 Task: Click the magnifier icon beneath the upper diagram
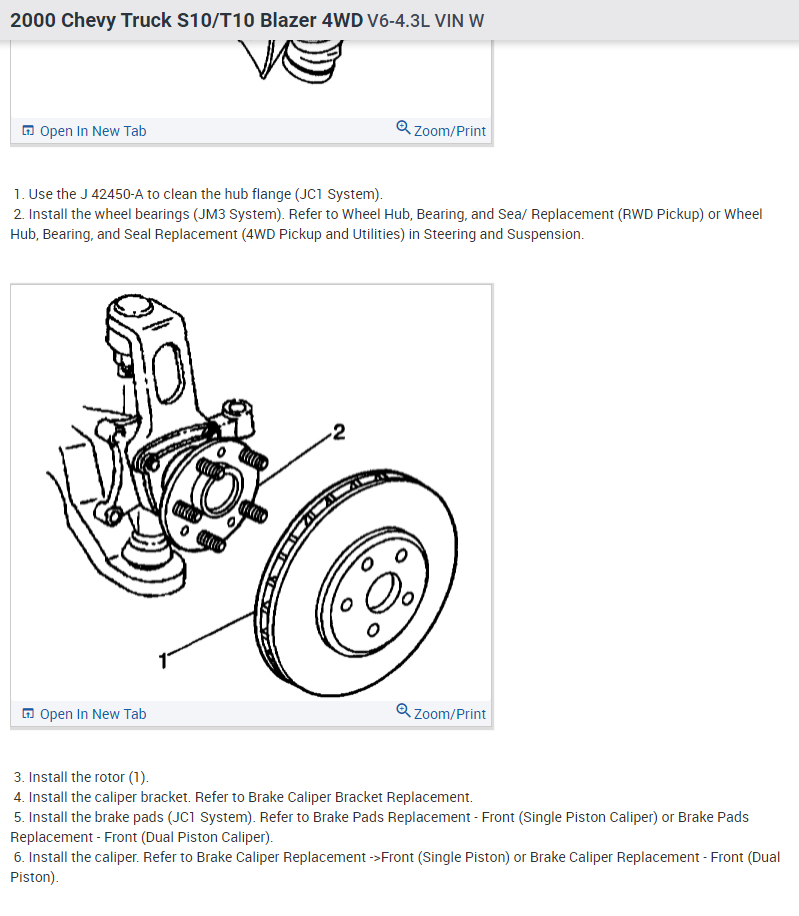click(403, 127)
